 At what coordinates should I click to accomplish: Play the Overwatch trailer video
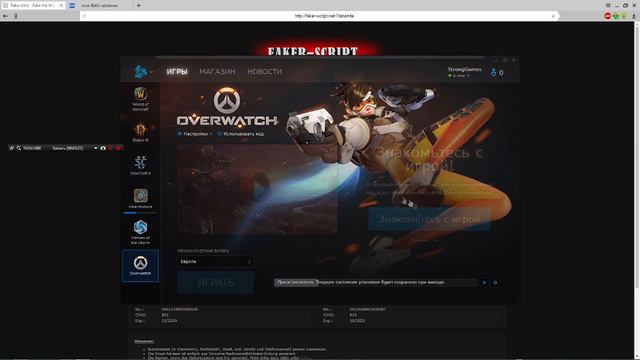click(257, 189)
